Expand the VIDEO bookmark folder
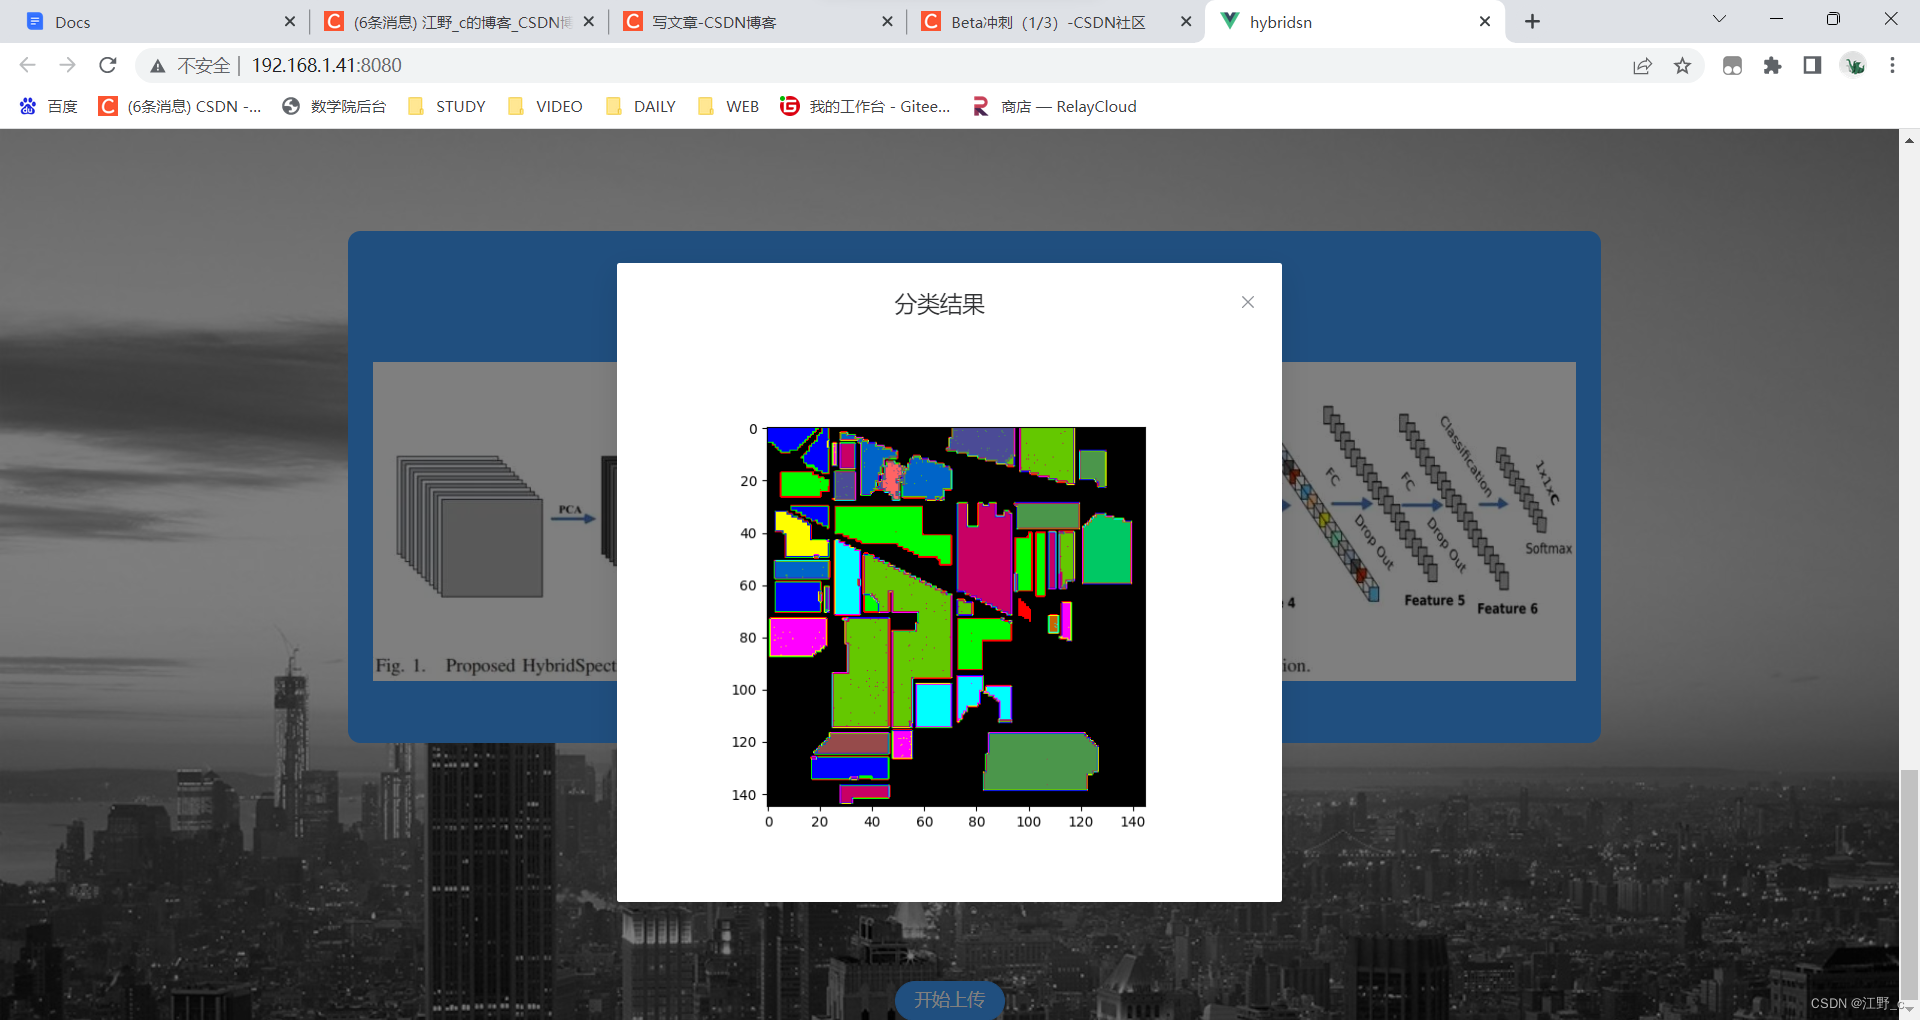The height and width of the screenshot is (1020, 1920). click(x=545, y=106)
